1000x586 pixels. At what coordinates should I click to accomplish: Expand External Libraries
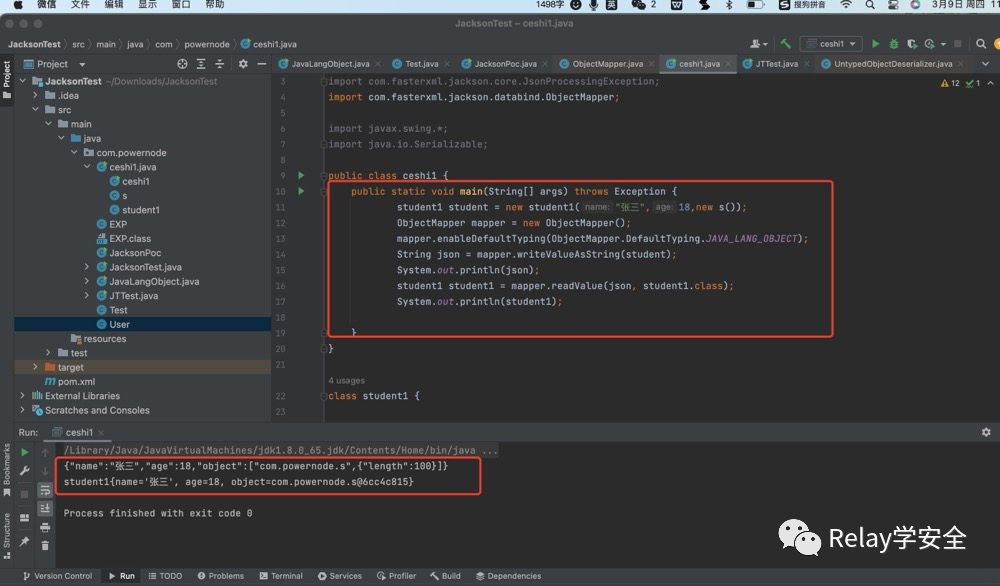pos(22,396)
